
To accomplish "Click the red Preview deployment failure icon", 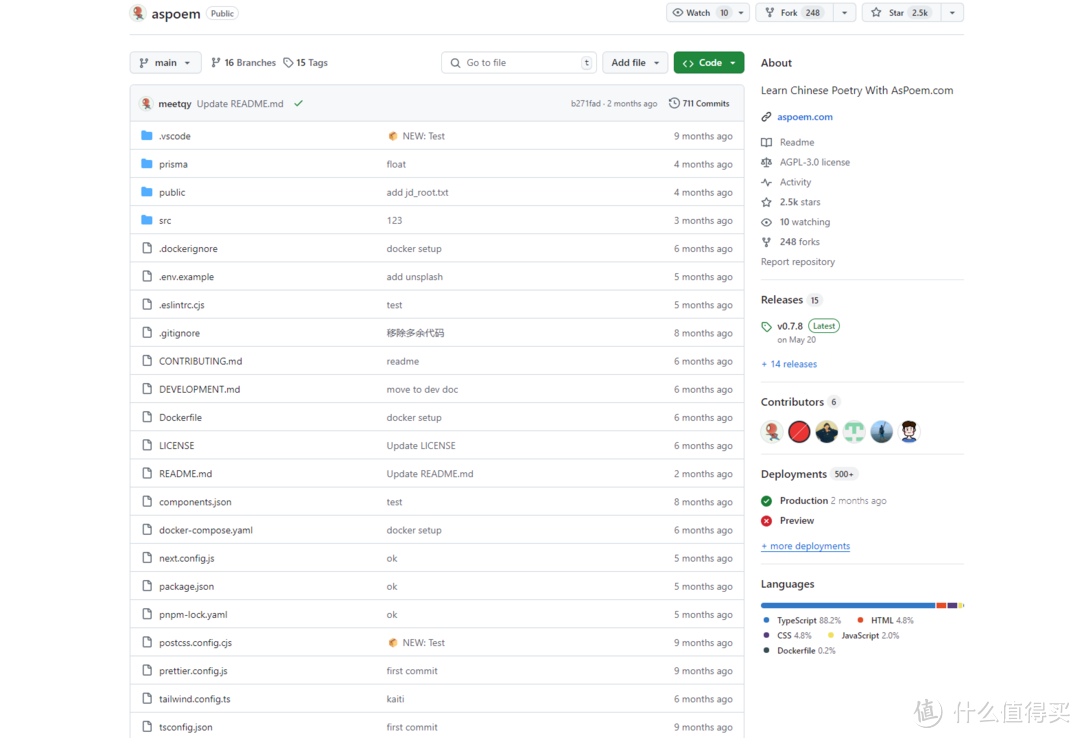I will 767,521.
